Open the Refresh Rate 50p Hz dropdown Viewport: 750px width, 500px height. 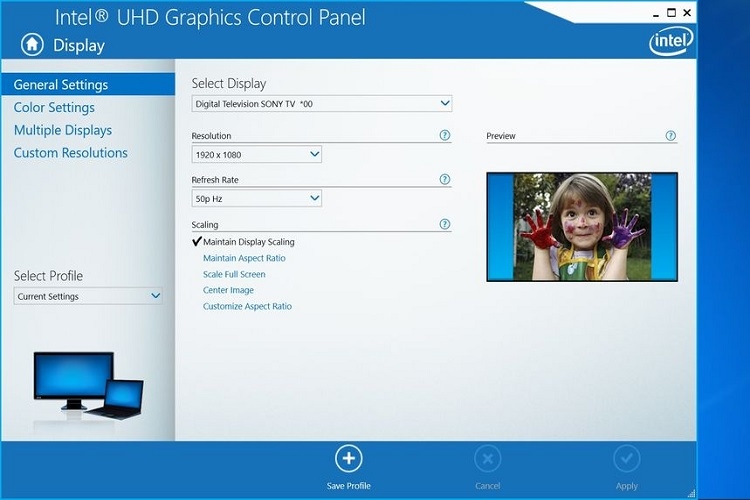tap(257, 199)
